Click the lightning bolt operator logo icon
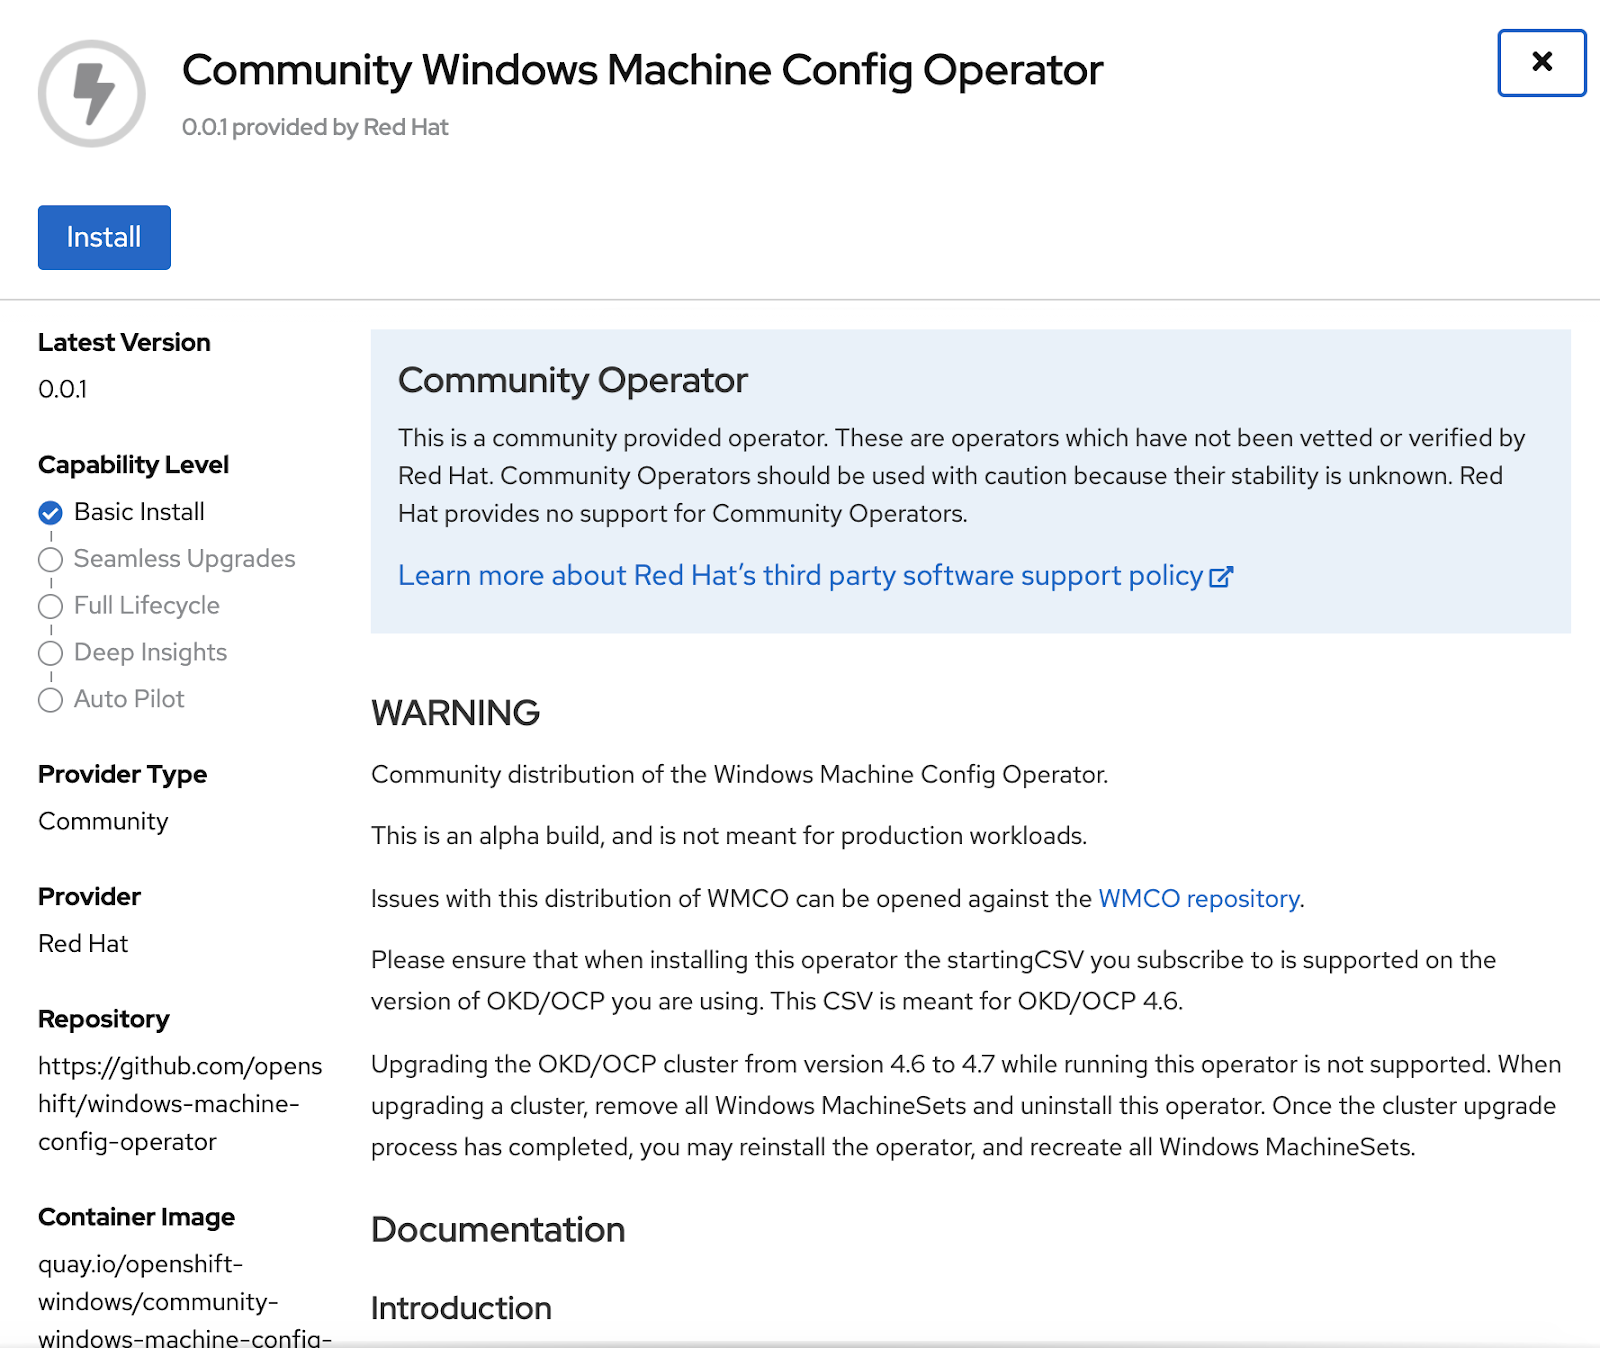 (x=92, y=92)
